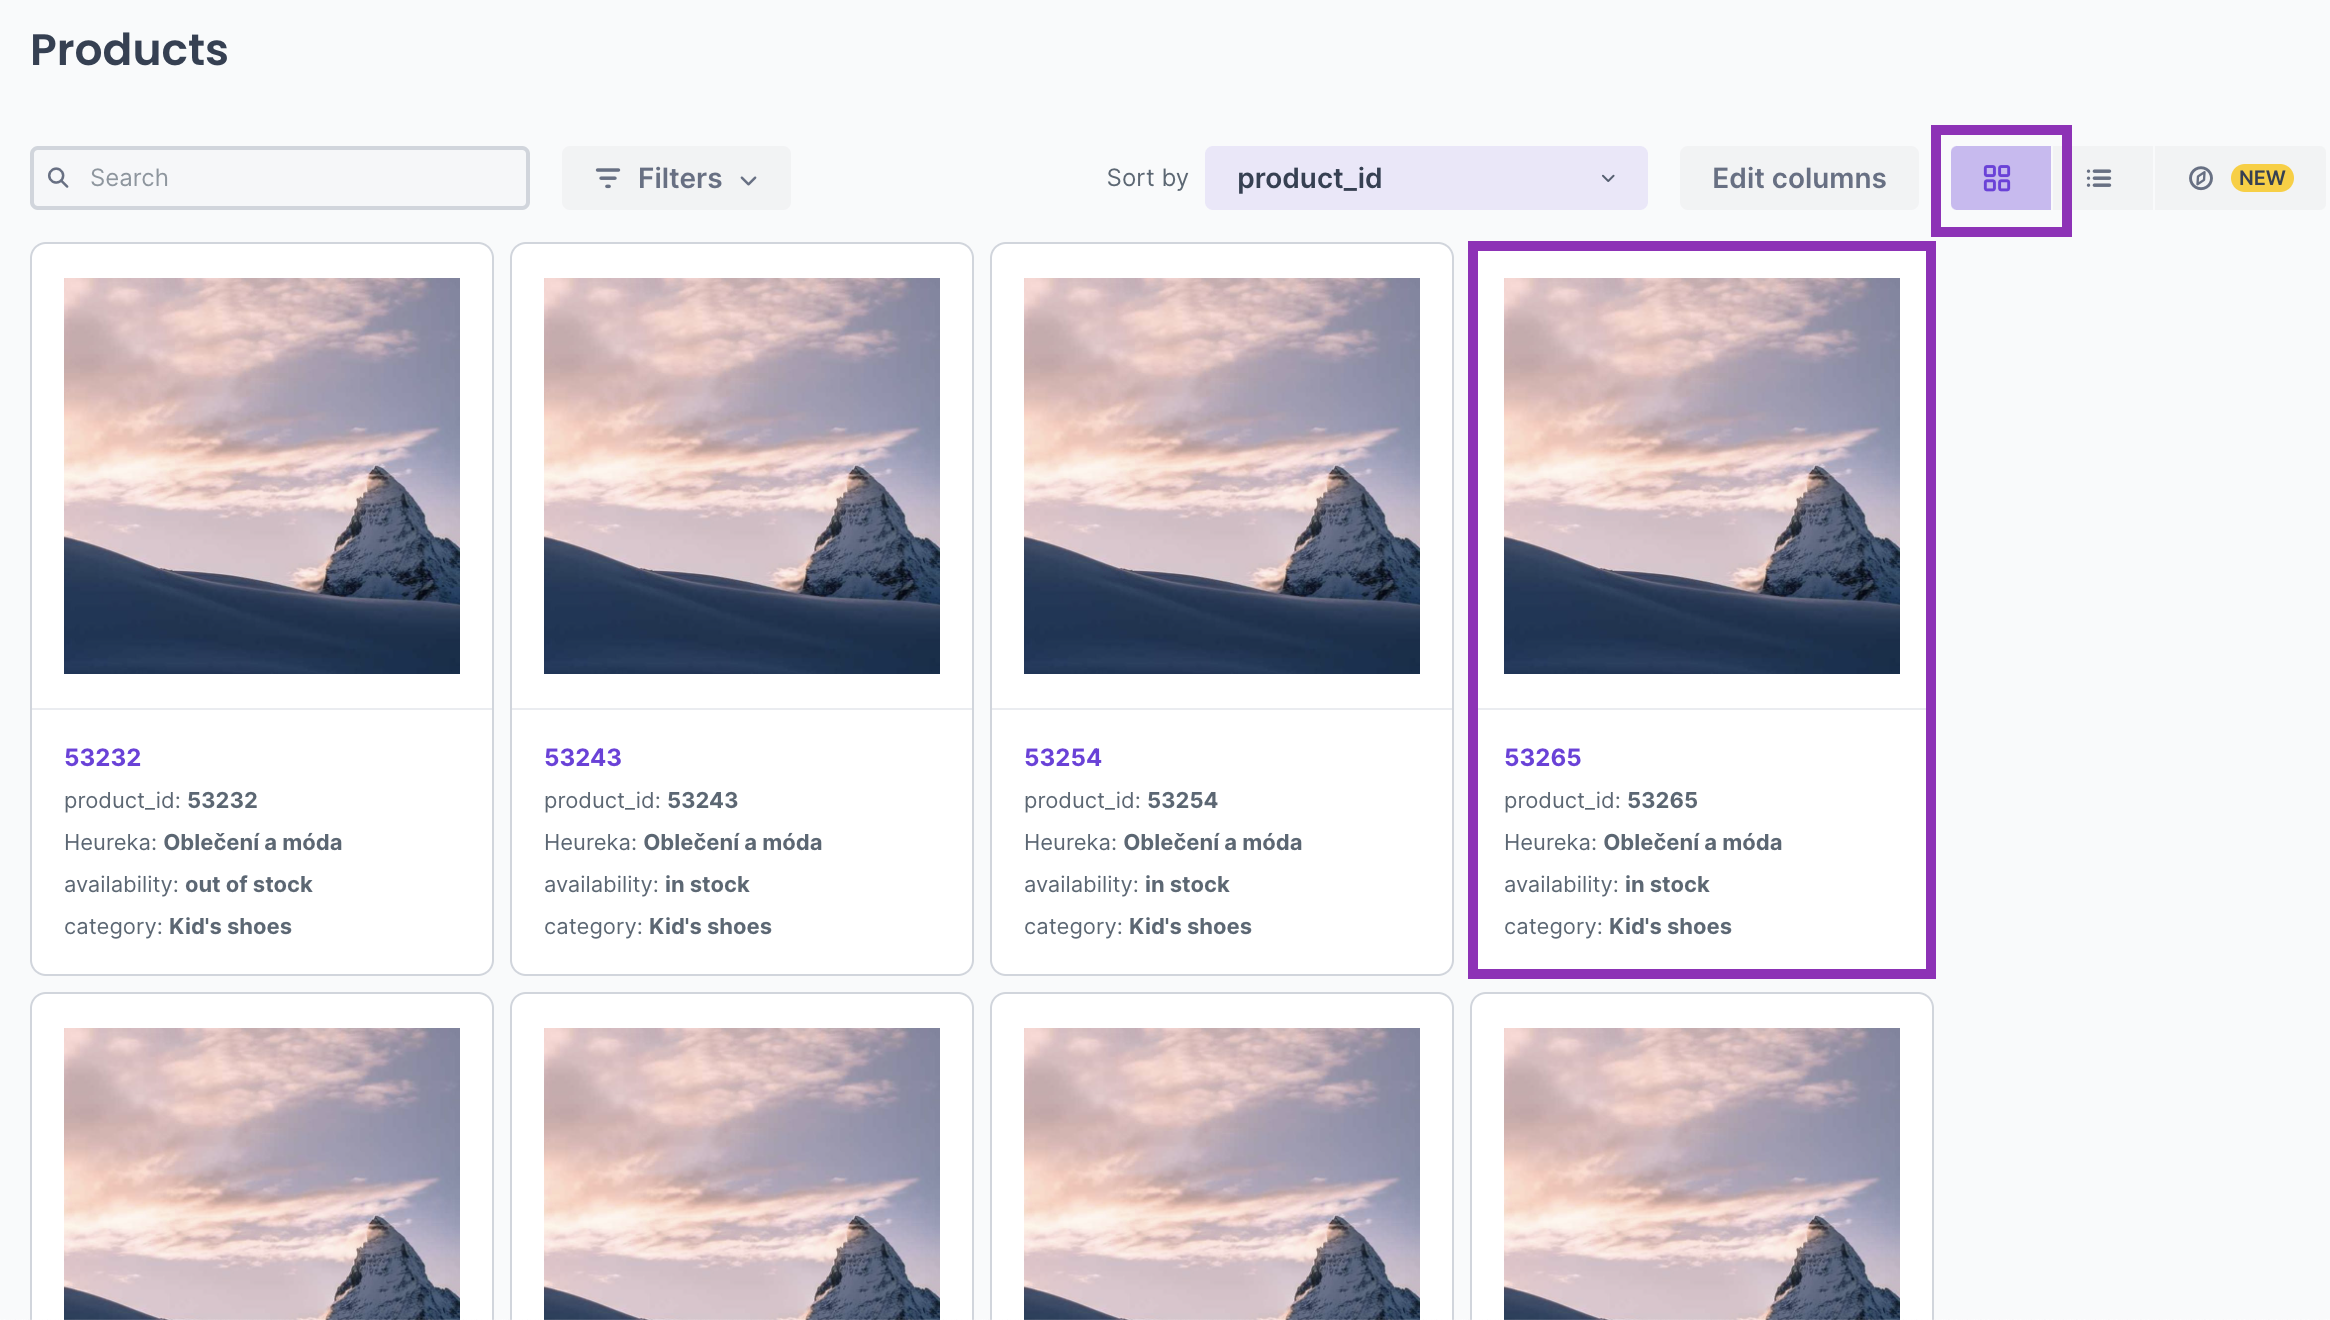The width and height of the screenshot is (2330, 1320).
Task: Expand the Filters dropdown chevron
Action: (749, 180)
